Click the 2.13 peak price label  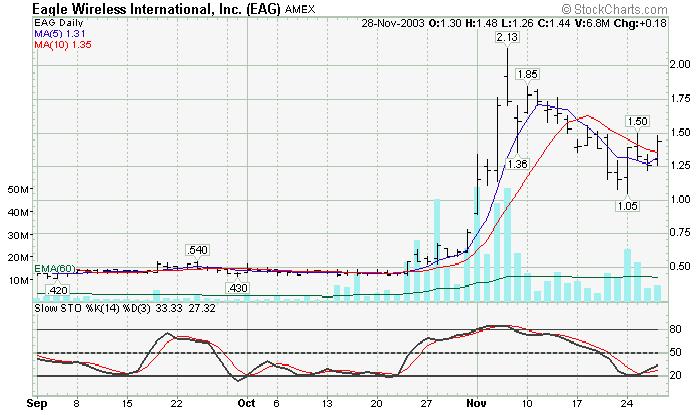[507, 37]
